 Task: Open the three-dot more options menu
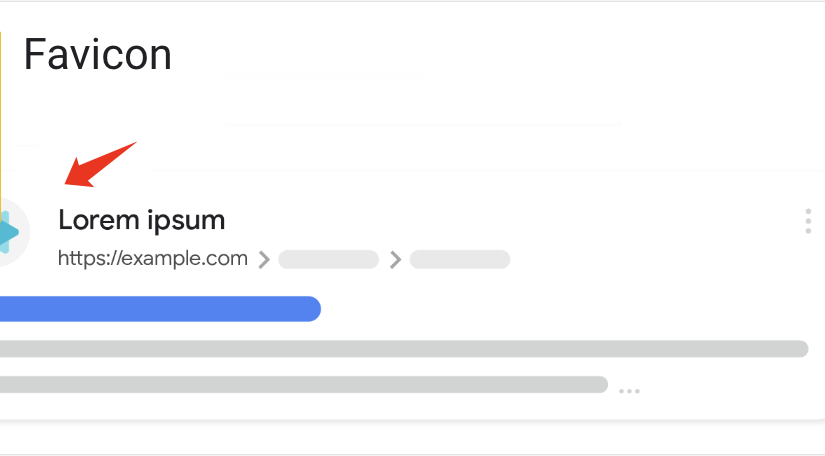coord(808,222)
